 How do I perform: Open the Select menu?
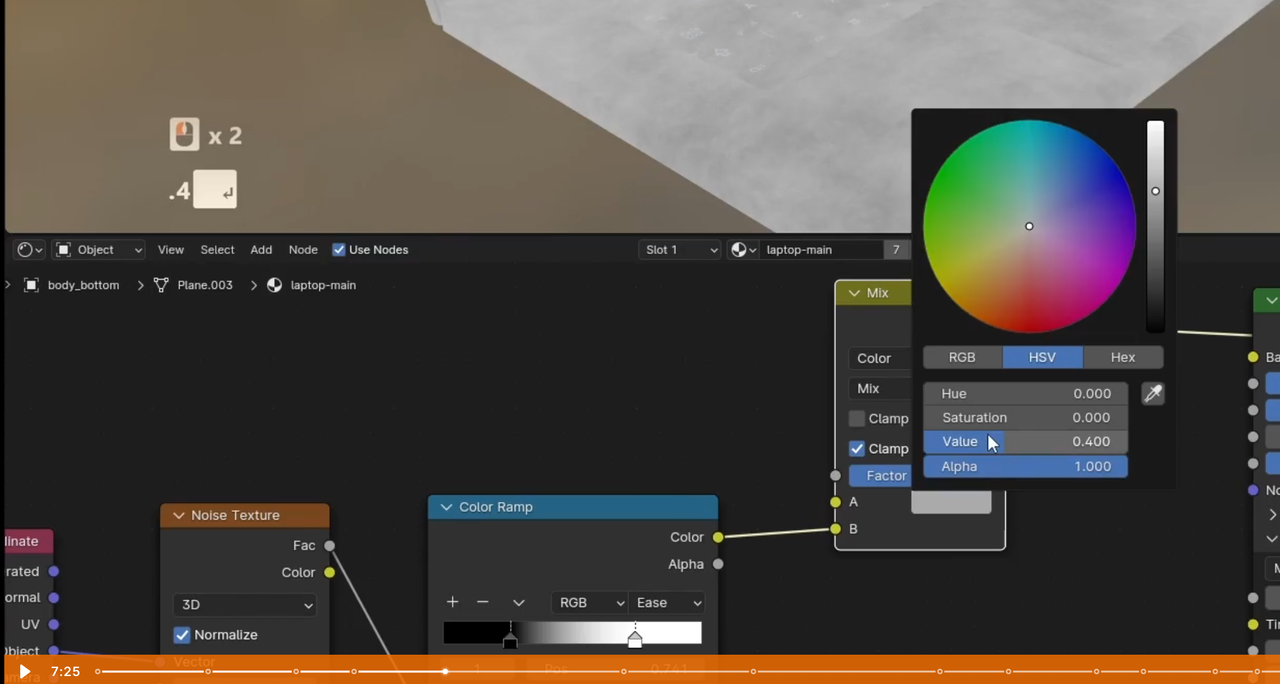tap(217, 250)
